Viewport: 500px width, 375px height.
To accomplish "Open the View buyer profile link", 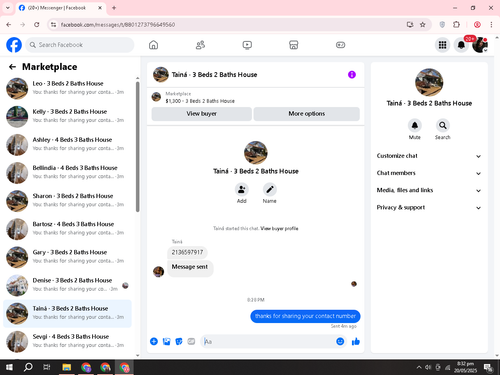I will tap(279, 228).
